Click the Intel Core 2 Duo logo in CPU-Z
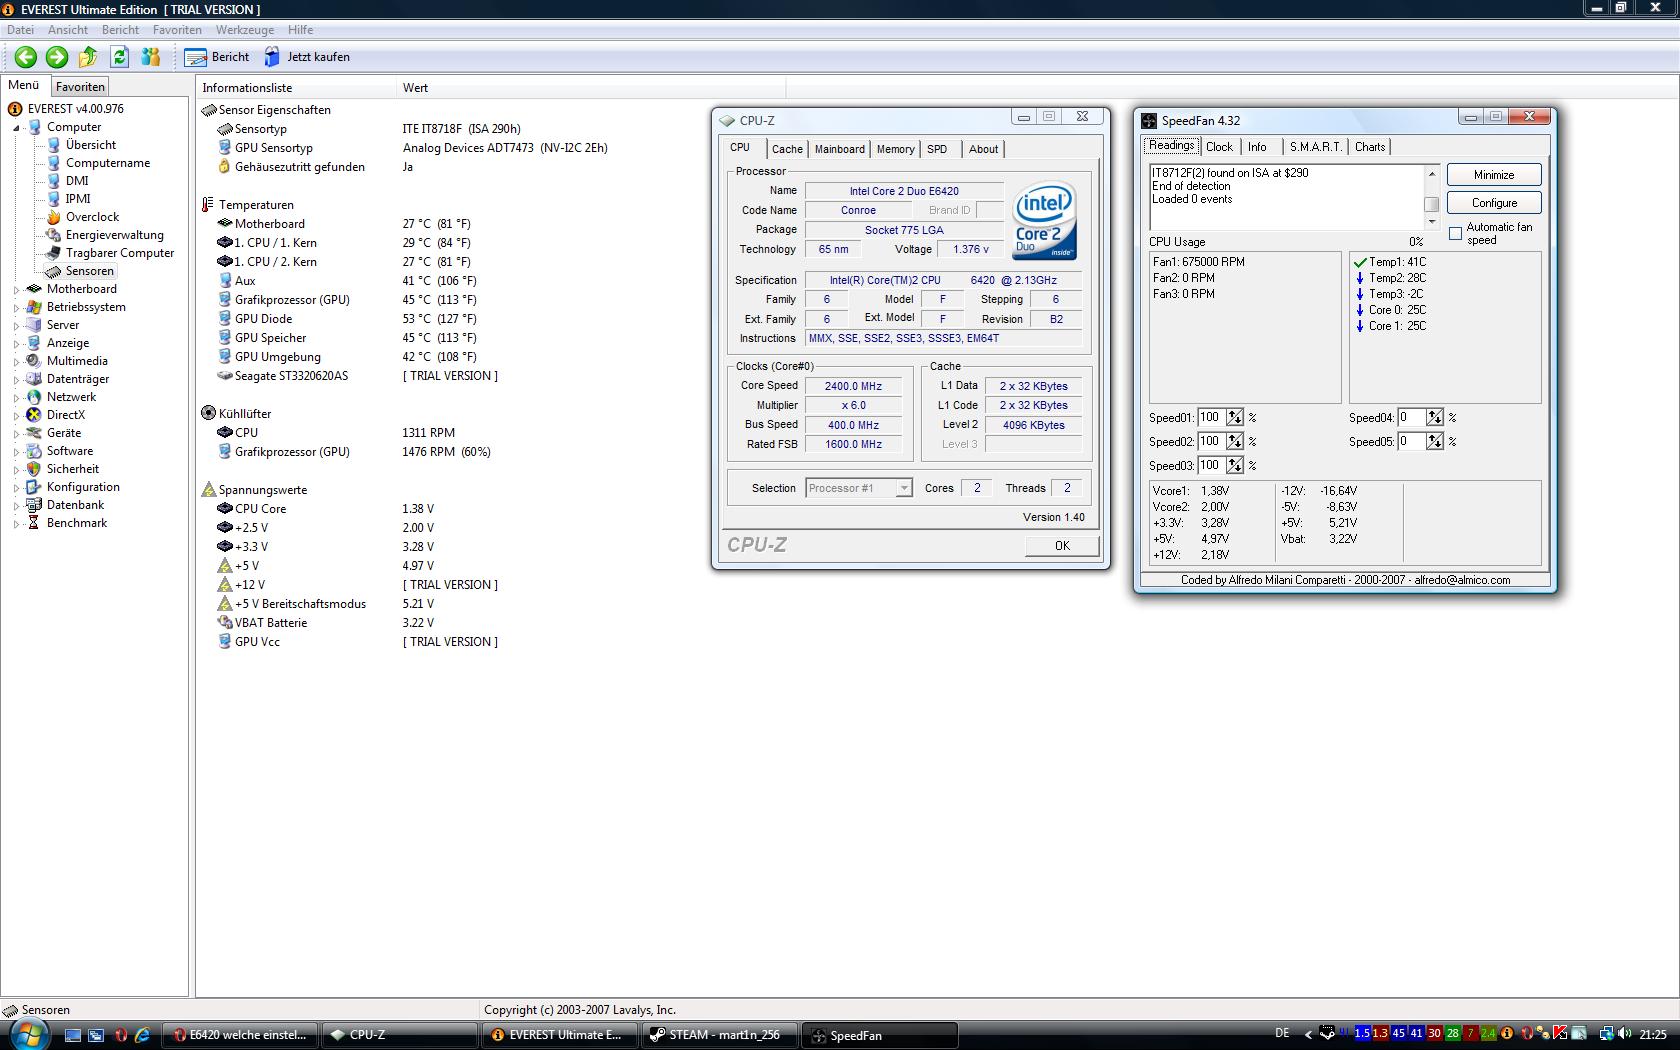Image resolution: width=1680 pixels, height=1050 pixels. tap(1043, 220)
